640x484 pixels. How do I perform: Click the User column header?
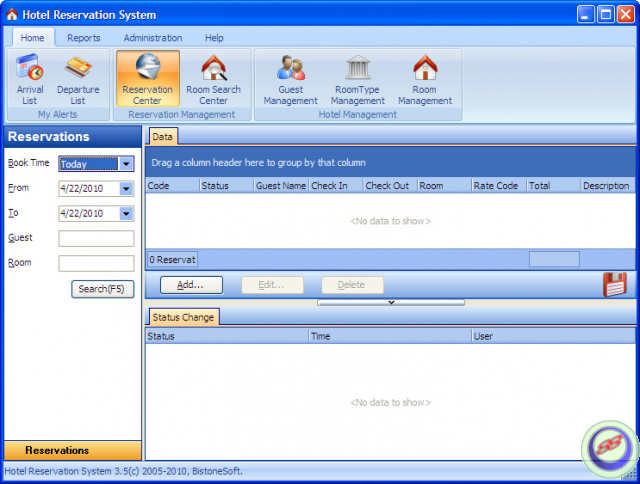tap(553, 336)
